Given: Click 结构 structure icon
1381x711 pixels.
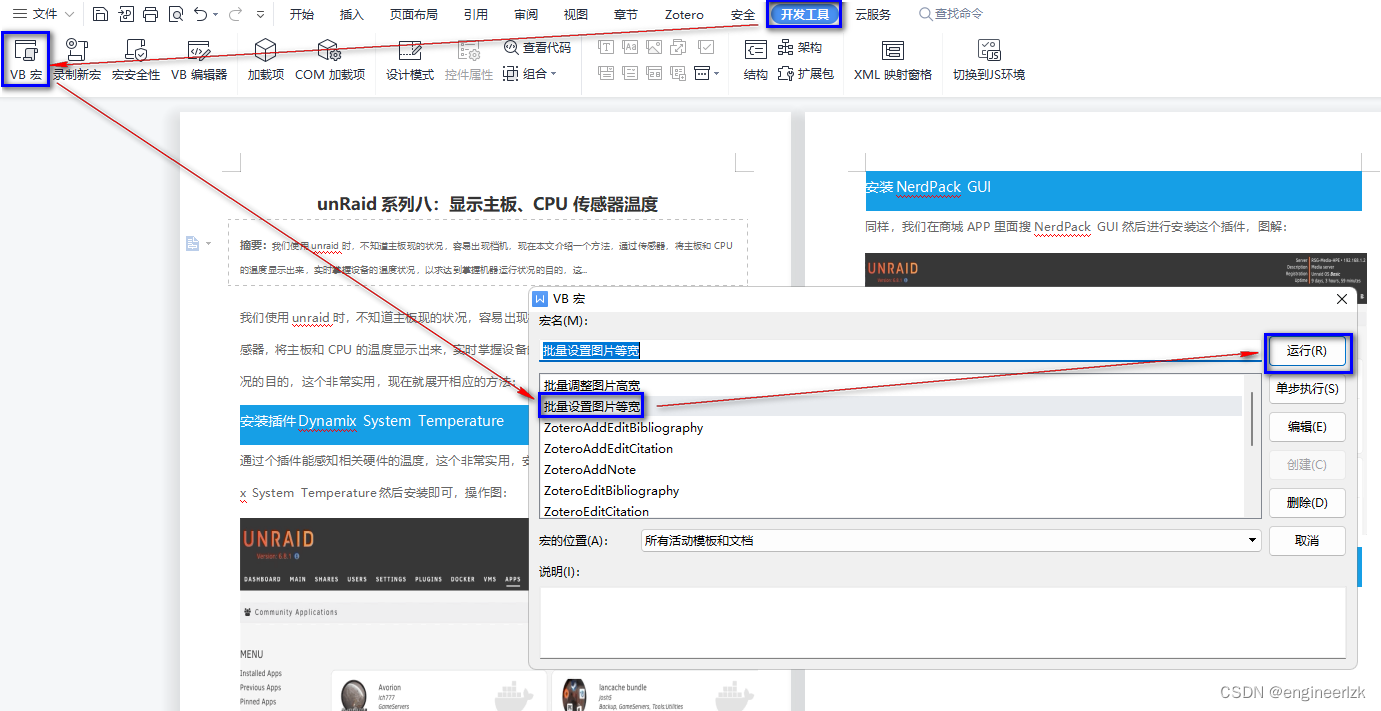Looking at the screenshot, I should [x=756, y=60].
